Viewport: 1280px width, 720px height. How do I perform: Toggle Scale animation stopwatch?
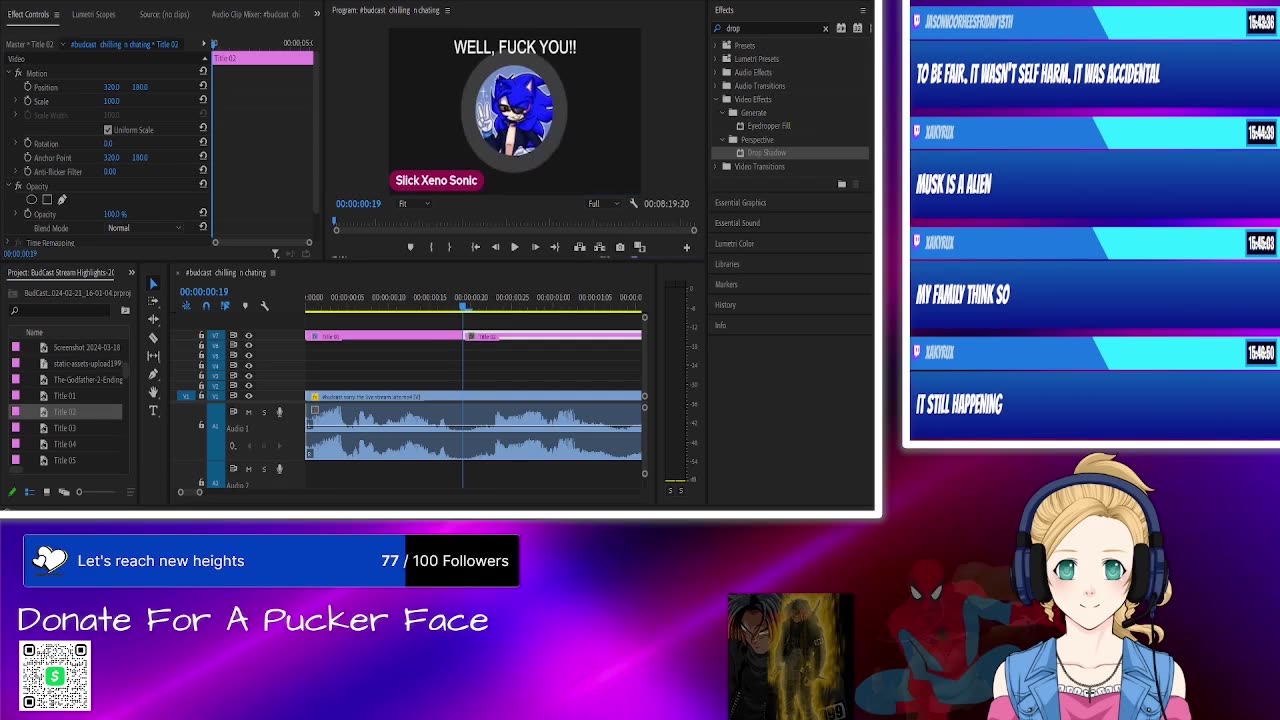pyautogui.click(x=28, y=101)
